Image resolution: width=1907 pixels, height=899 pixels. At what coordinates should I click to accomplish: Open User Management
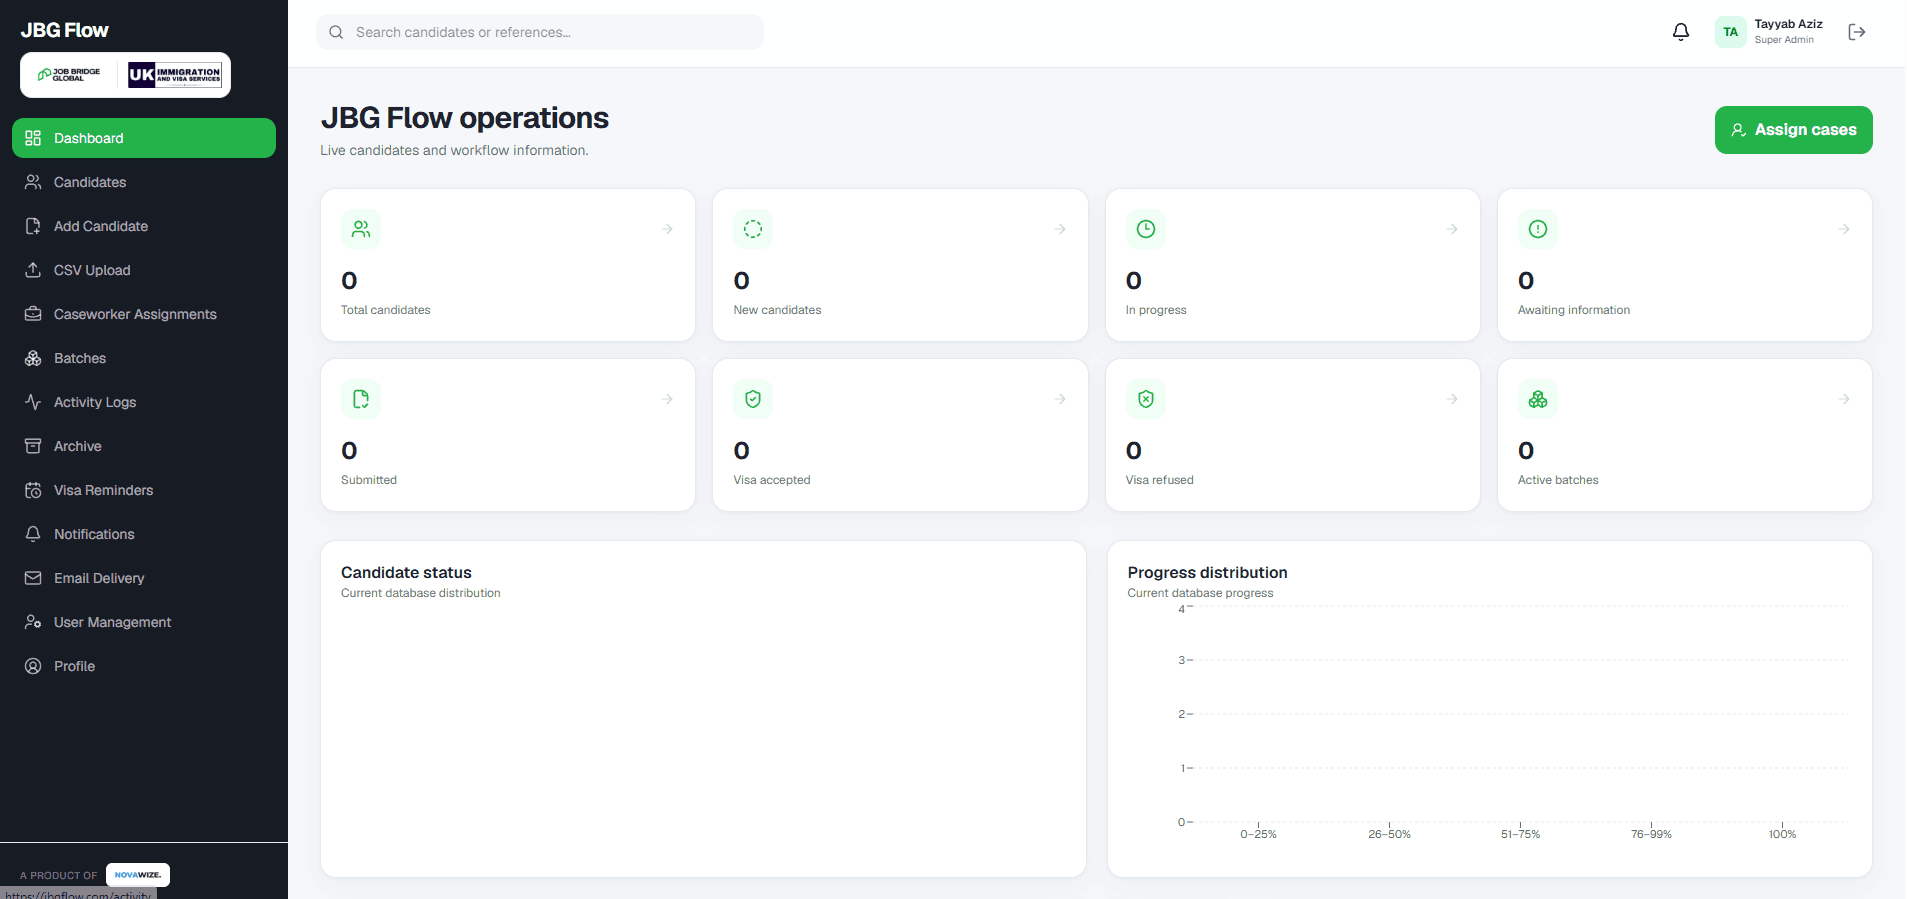(144, 622)
